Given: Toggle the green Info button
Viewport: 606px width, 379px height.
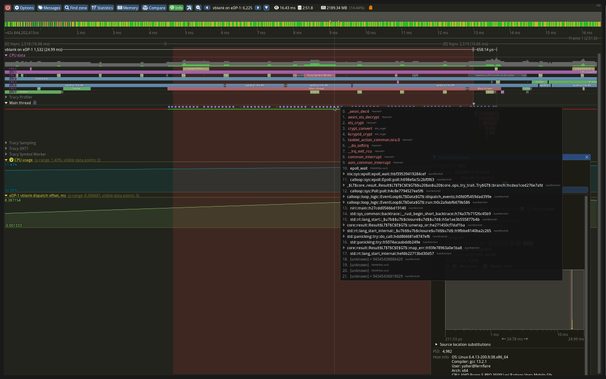Looking at the screenshot, I should coord(176,8).
